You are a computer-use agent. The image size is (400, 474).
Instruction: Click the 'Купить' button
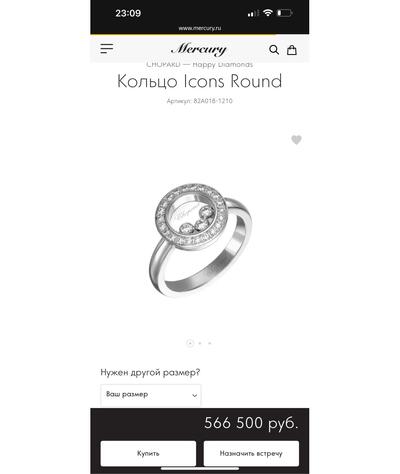click(148, 453)
